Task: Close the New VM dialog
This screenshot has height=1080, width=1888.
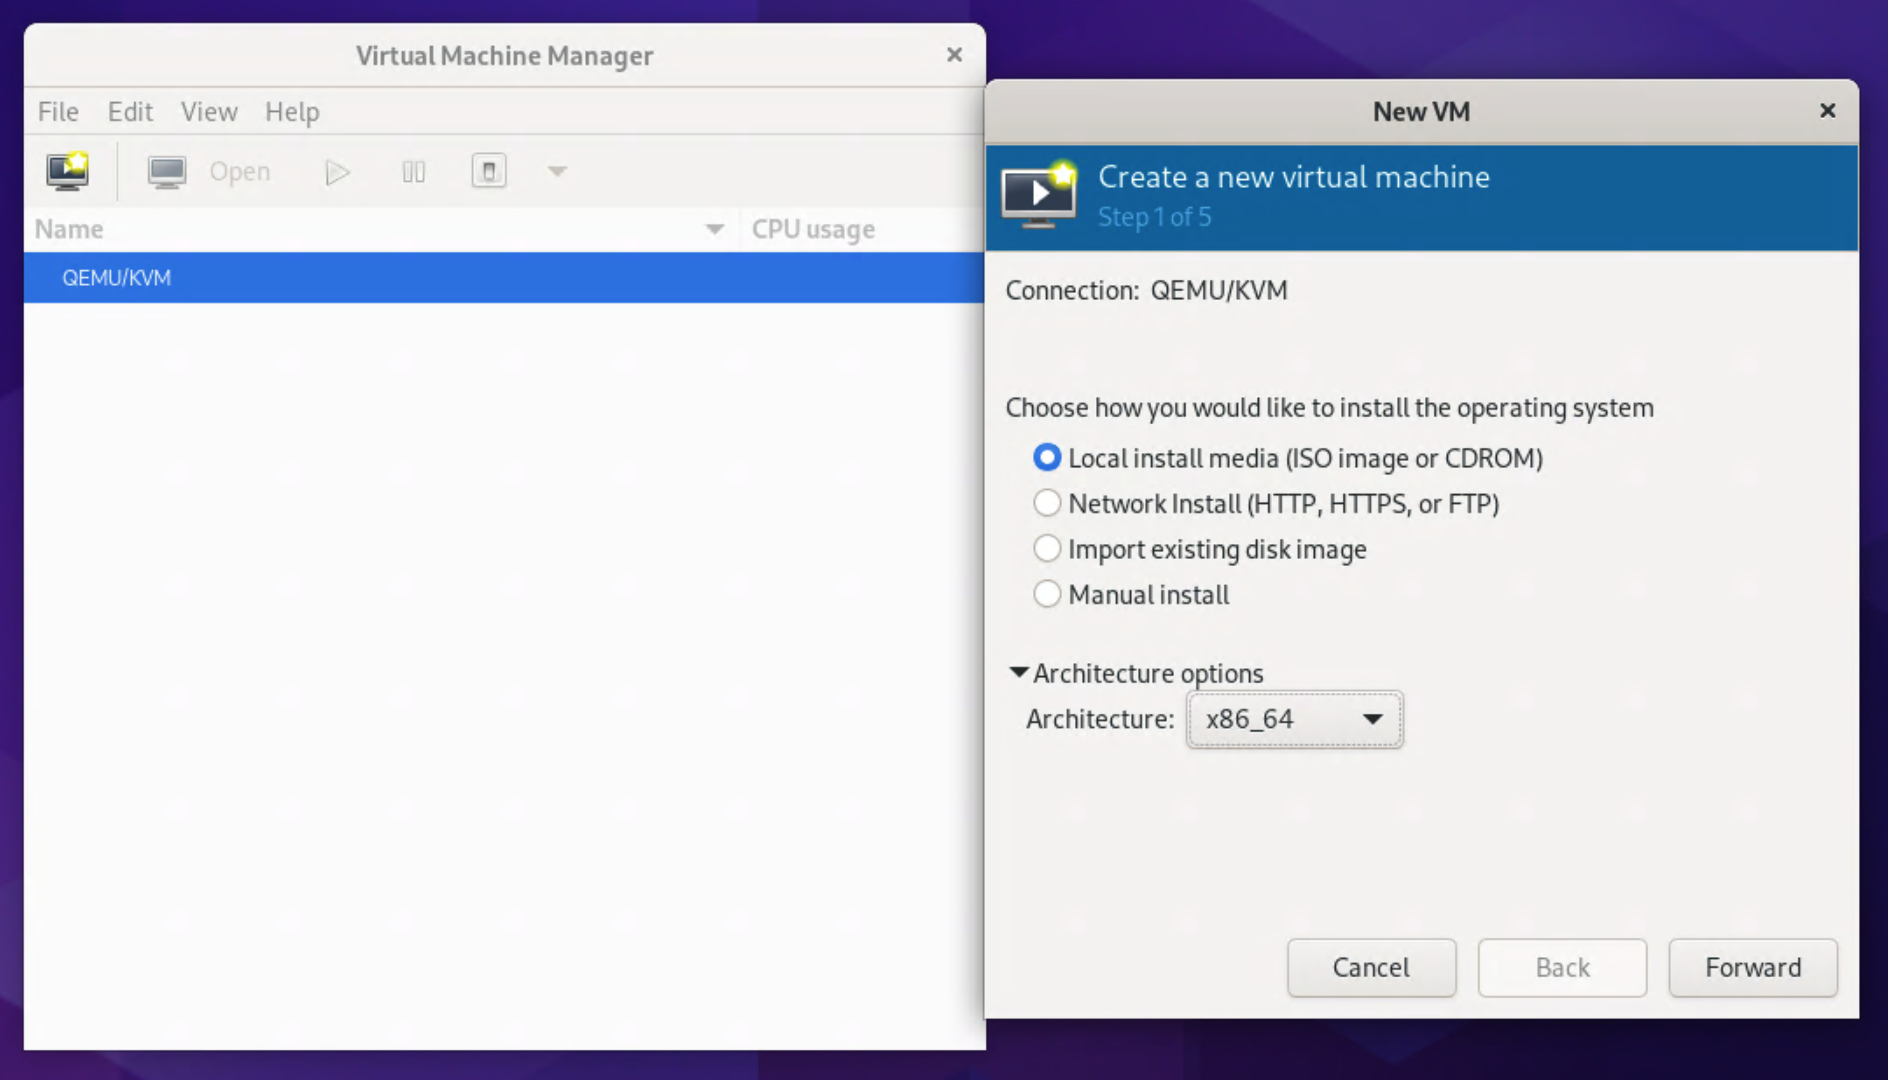Action: pos(1827,111)
